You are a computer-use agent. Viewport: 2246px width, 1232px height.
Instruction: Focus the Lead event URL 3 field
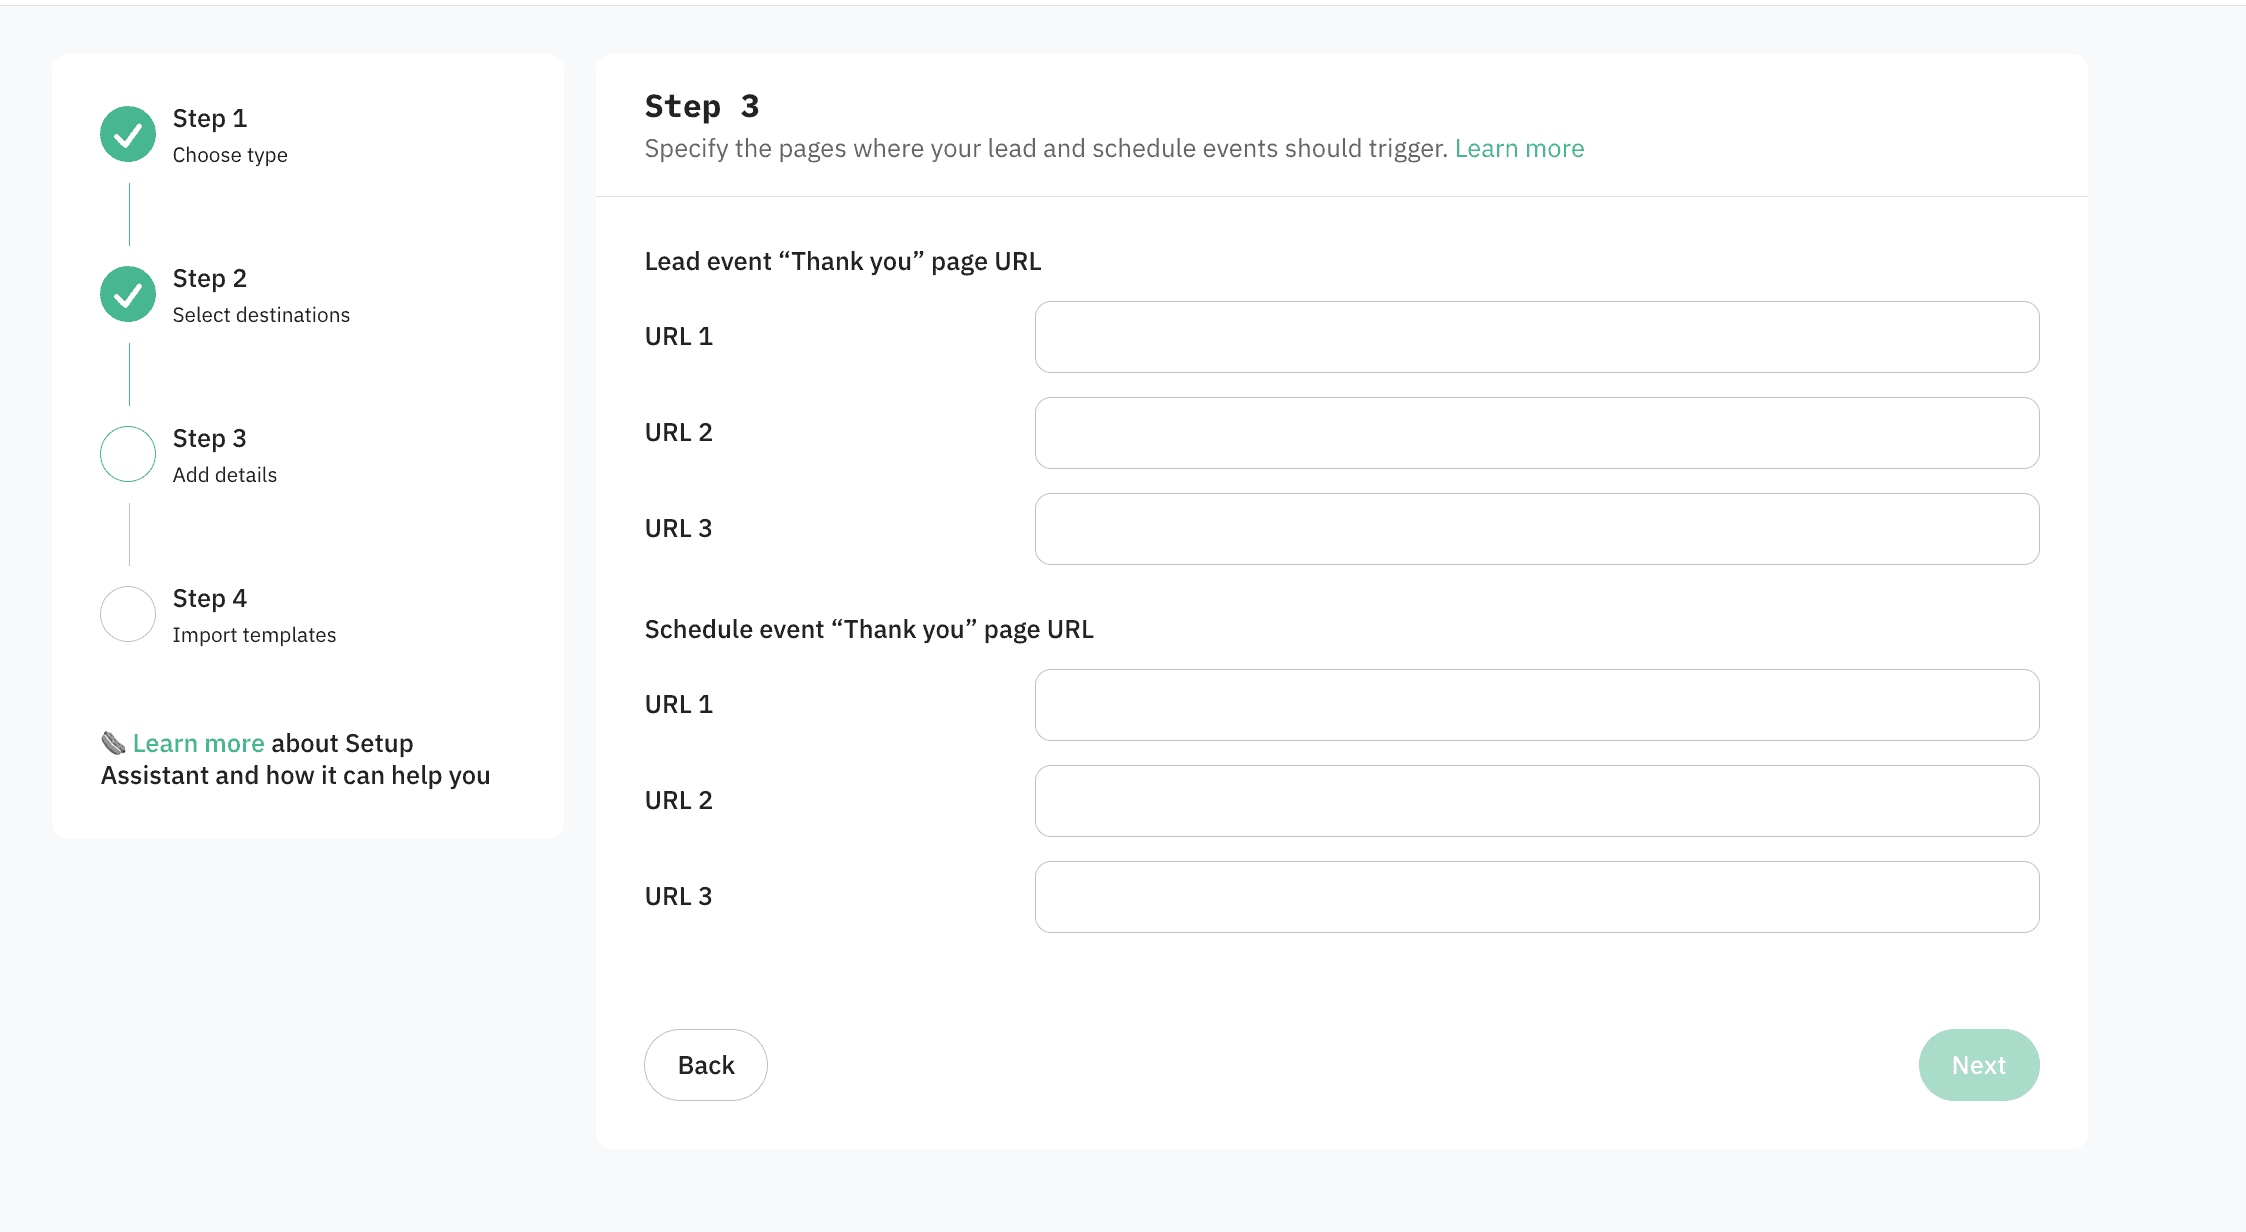pyautogui.click(x=1536, y=529)
